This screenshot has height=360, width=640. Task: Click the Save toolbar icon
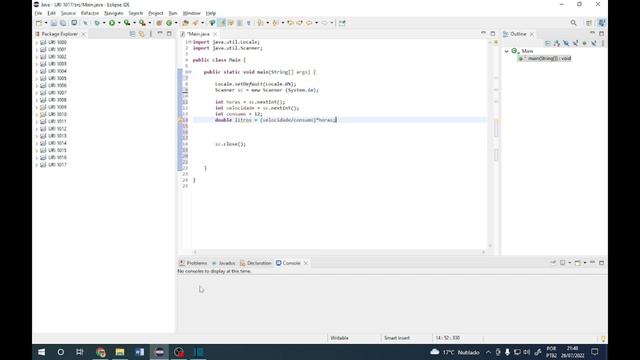click(x=53, y=23)
